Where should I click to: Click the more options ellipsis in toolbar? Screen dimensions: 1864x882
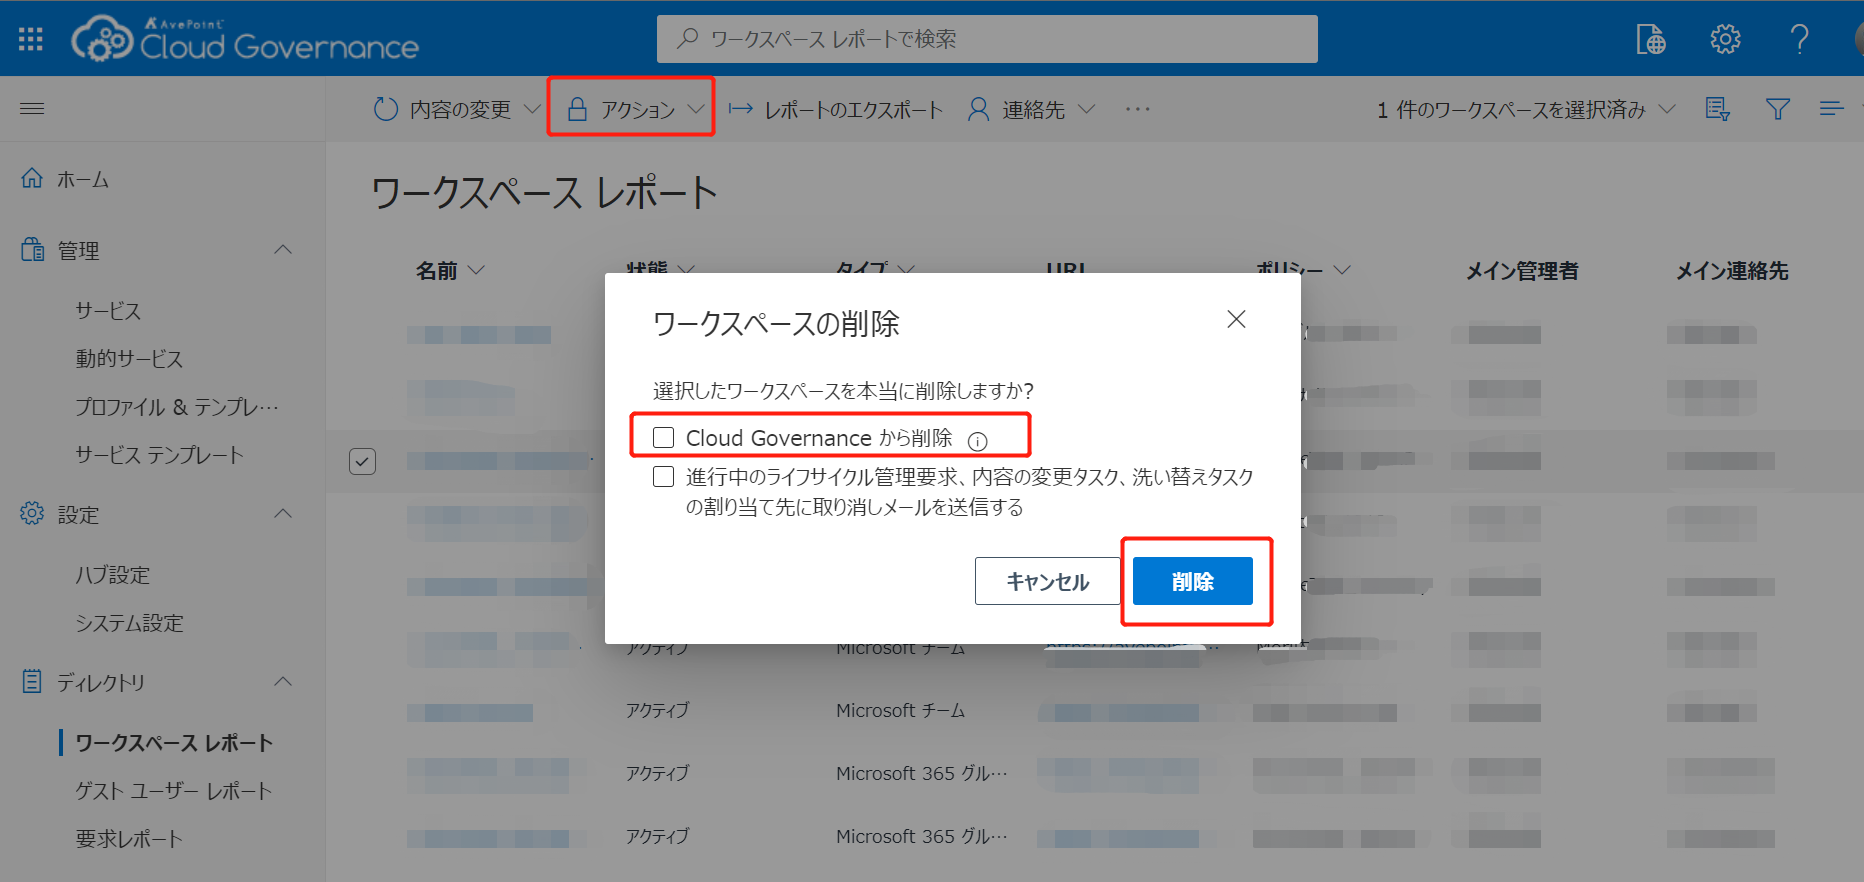click(x=1137, y=109)
